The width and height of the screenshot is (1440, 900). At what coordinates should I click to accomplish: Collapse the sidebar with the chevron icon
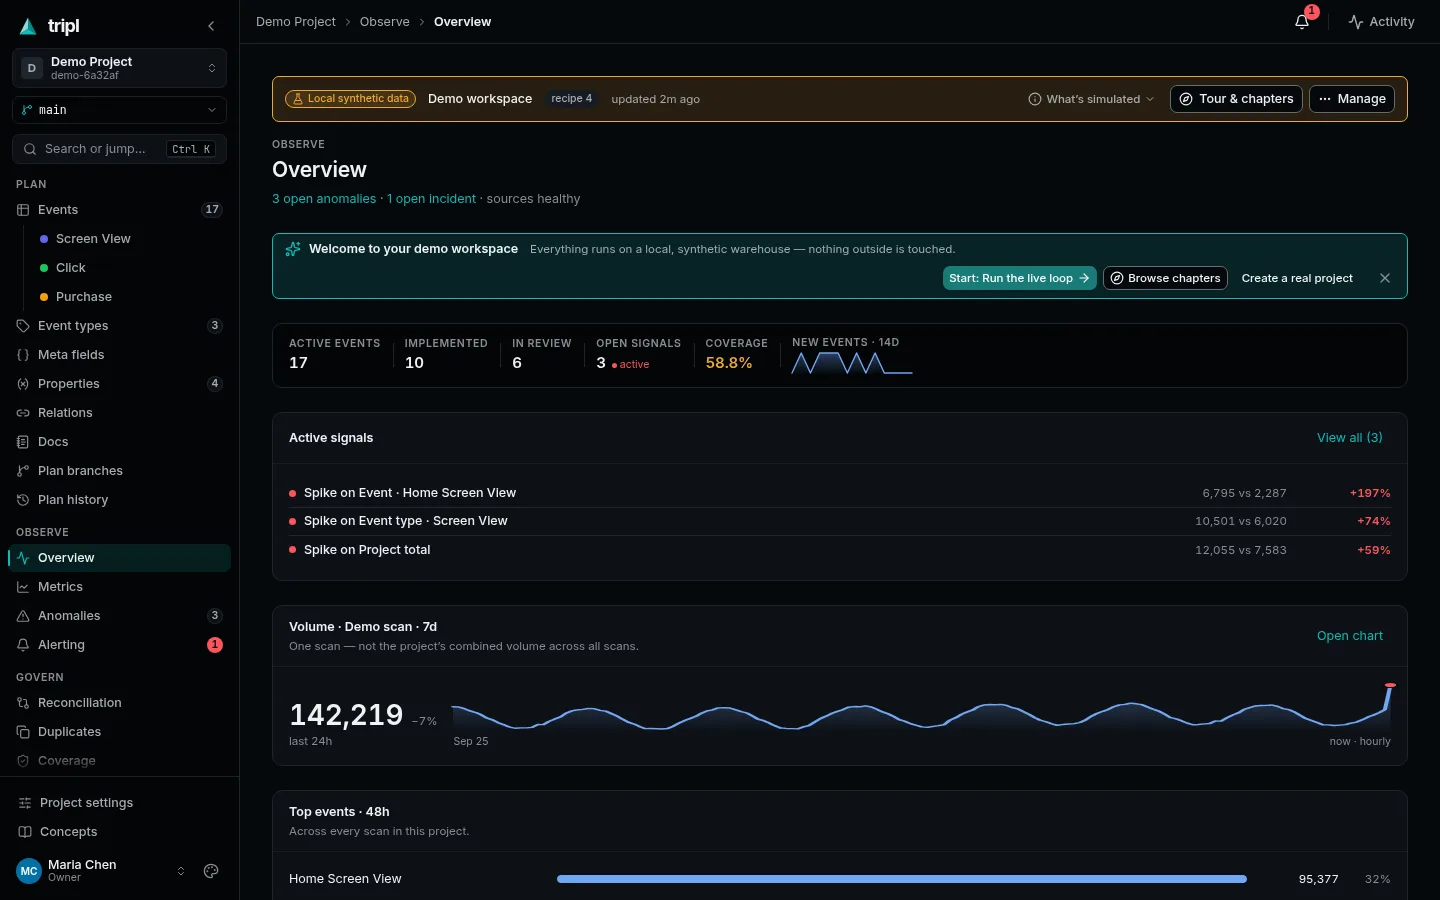[211, 26]
